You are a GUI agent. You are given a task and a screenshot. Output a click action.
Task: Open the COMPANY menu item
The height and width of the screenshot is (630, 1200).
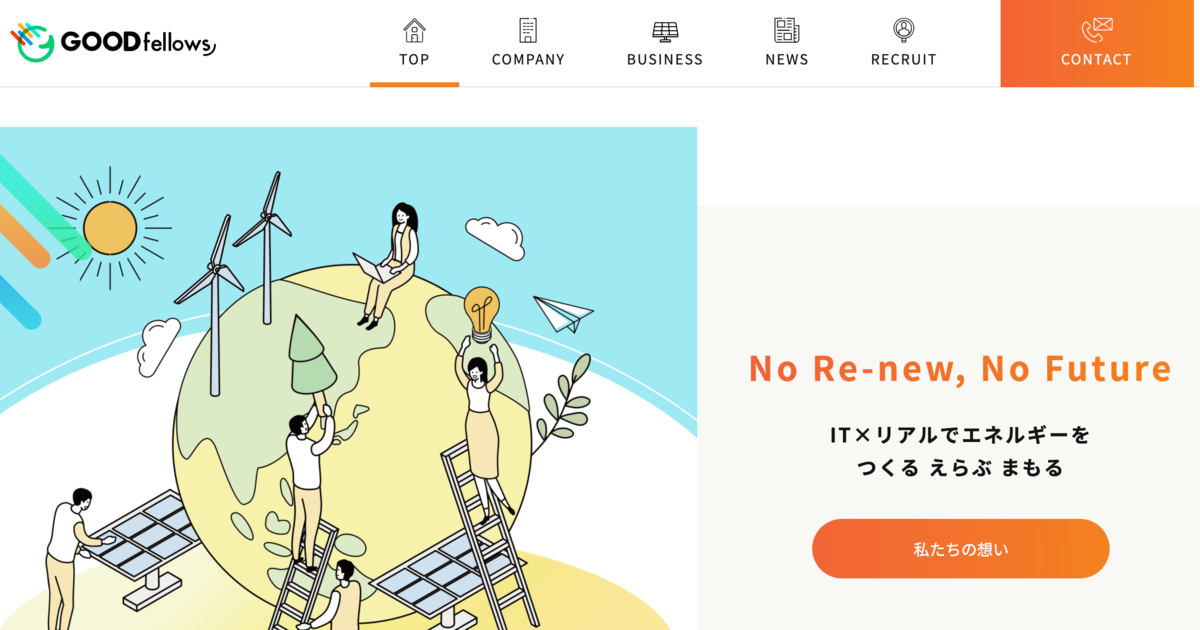[x=528, y=44]
